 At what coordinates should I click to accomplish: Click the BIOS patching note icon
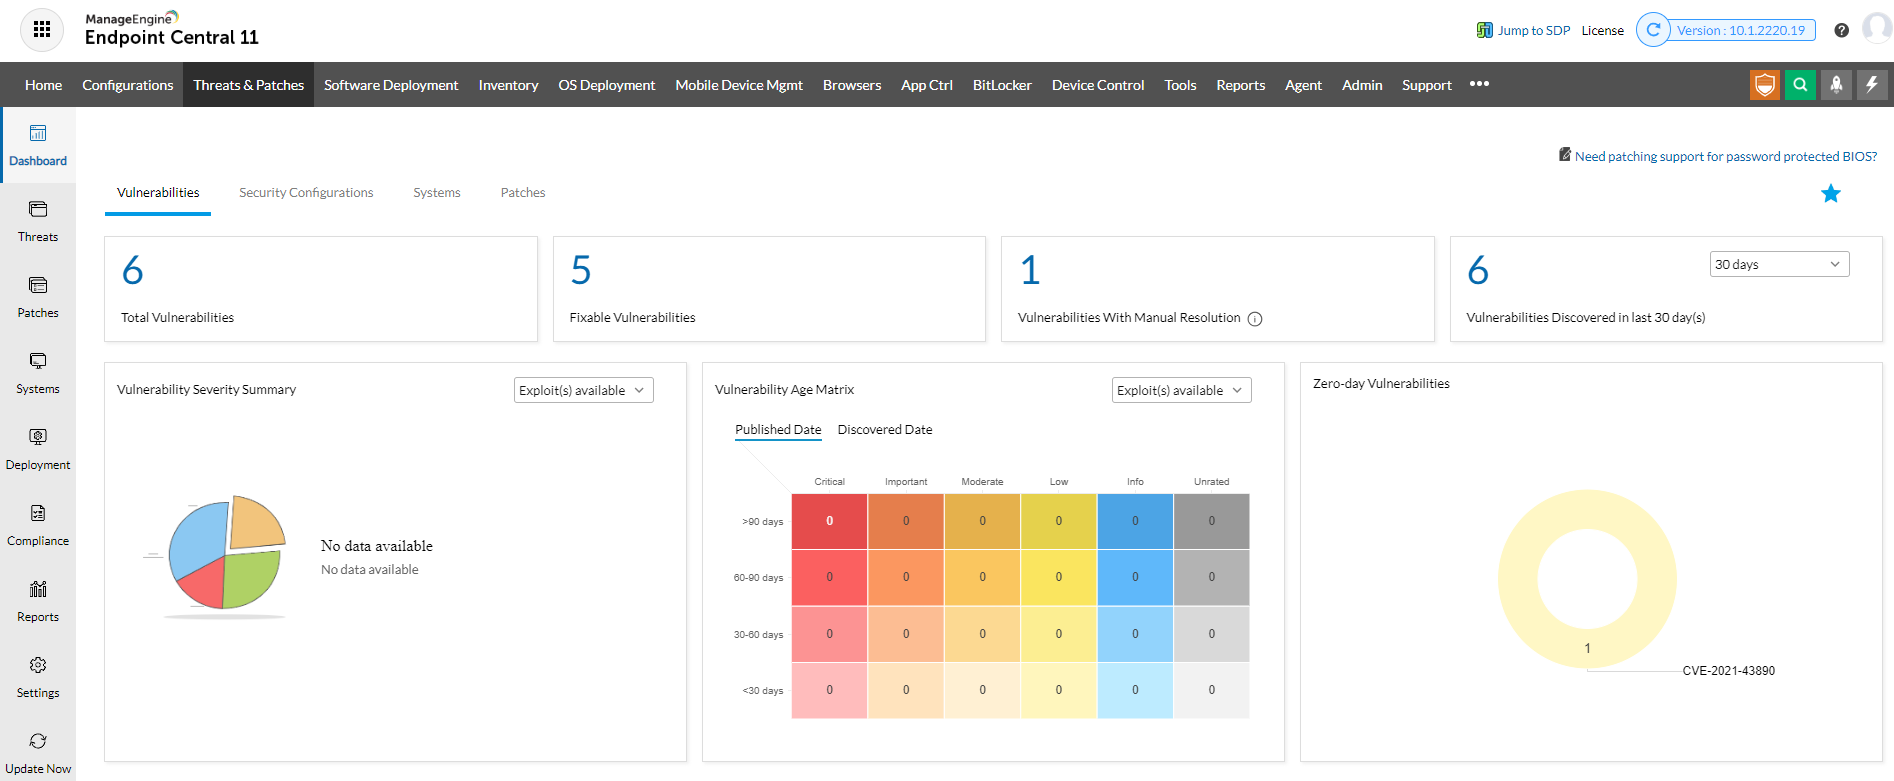click(1565, 154)
